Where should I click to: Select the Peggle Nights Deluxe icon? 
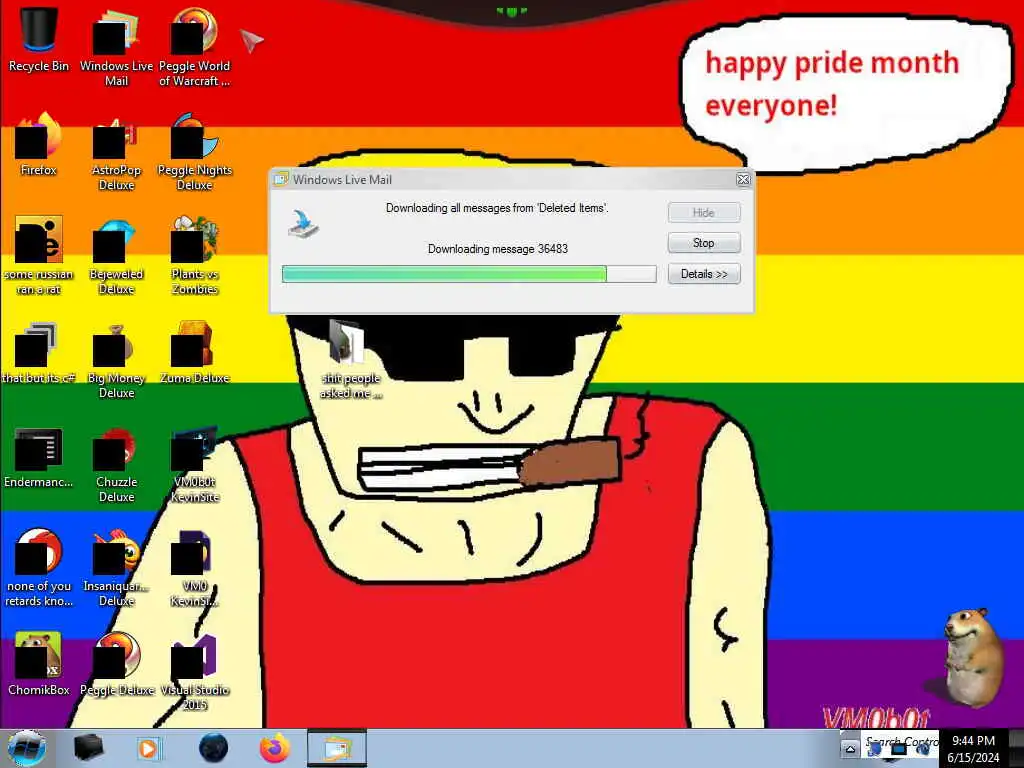pos(195,150)
